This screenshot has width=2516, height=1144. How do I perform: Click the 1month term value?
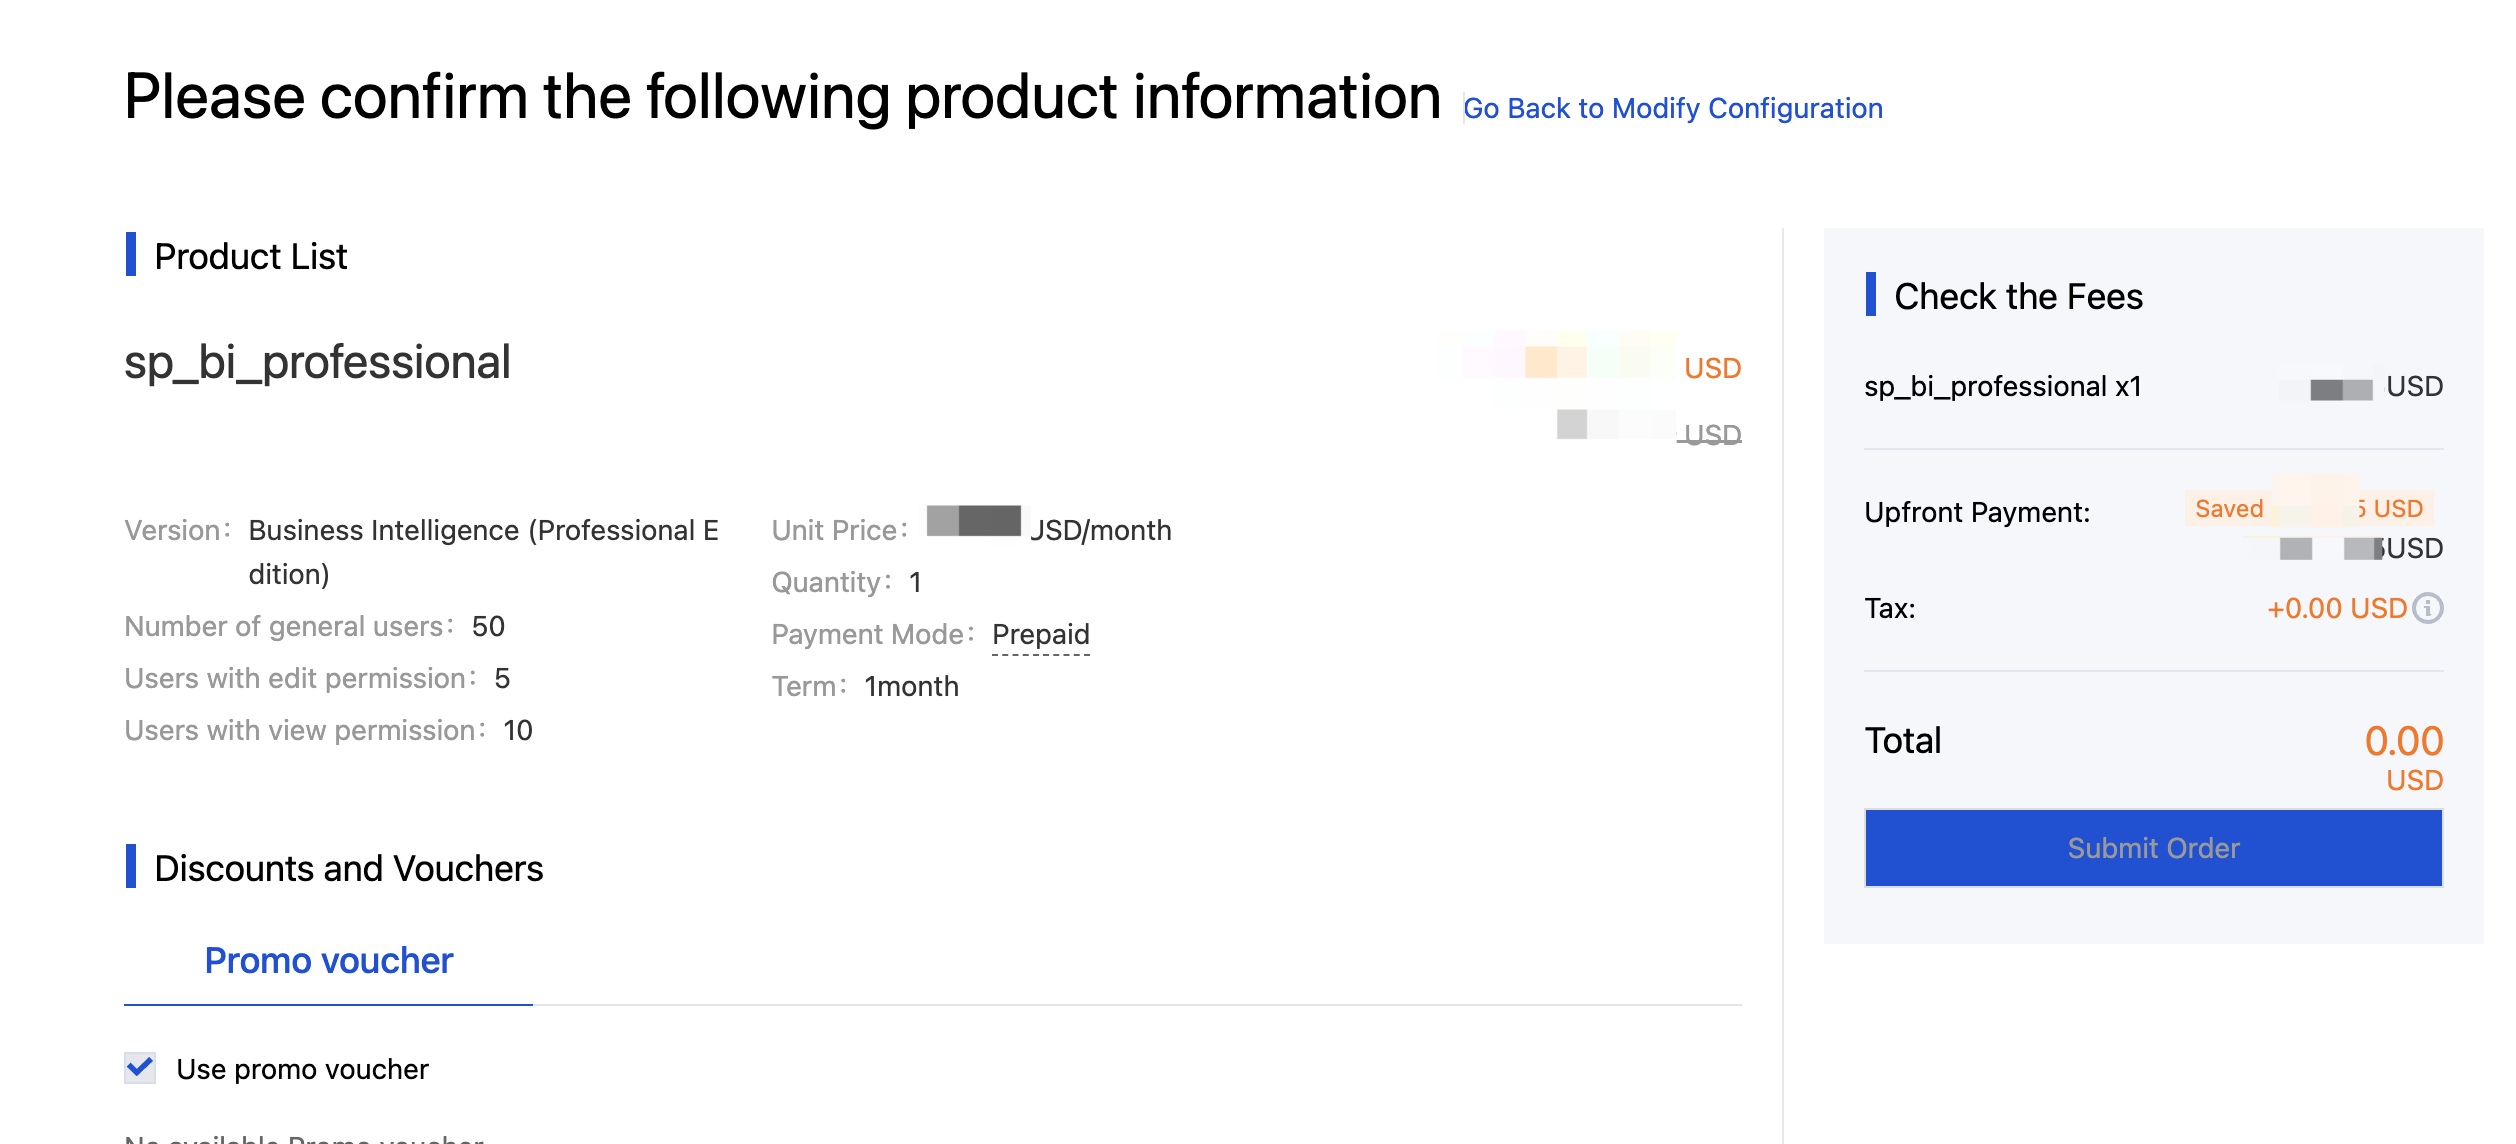click(911, 686)
